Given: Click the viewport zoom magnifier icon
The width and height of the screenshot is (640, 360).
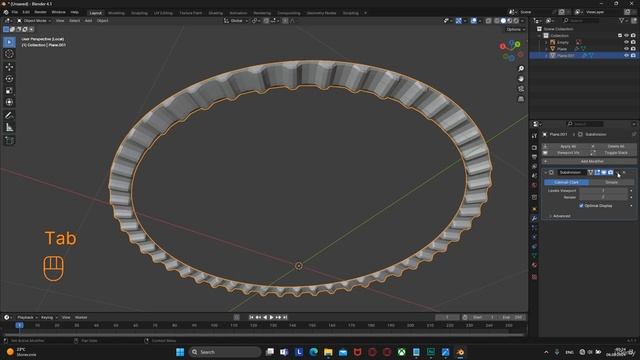Looking at the screenshot, I should coord(521,69).
